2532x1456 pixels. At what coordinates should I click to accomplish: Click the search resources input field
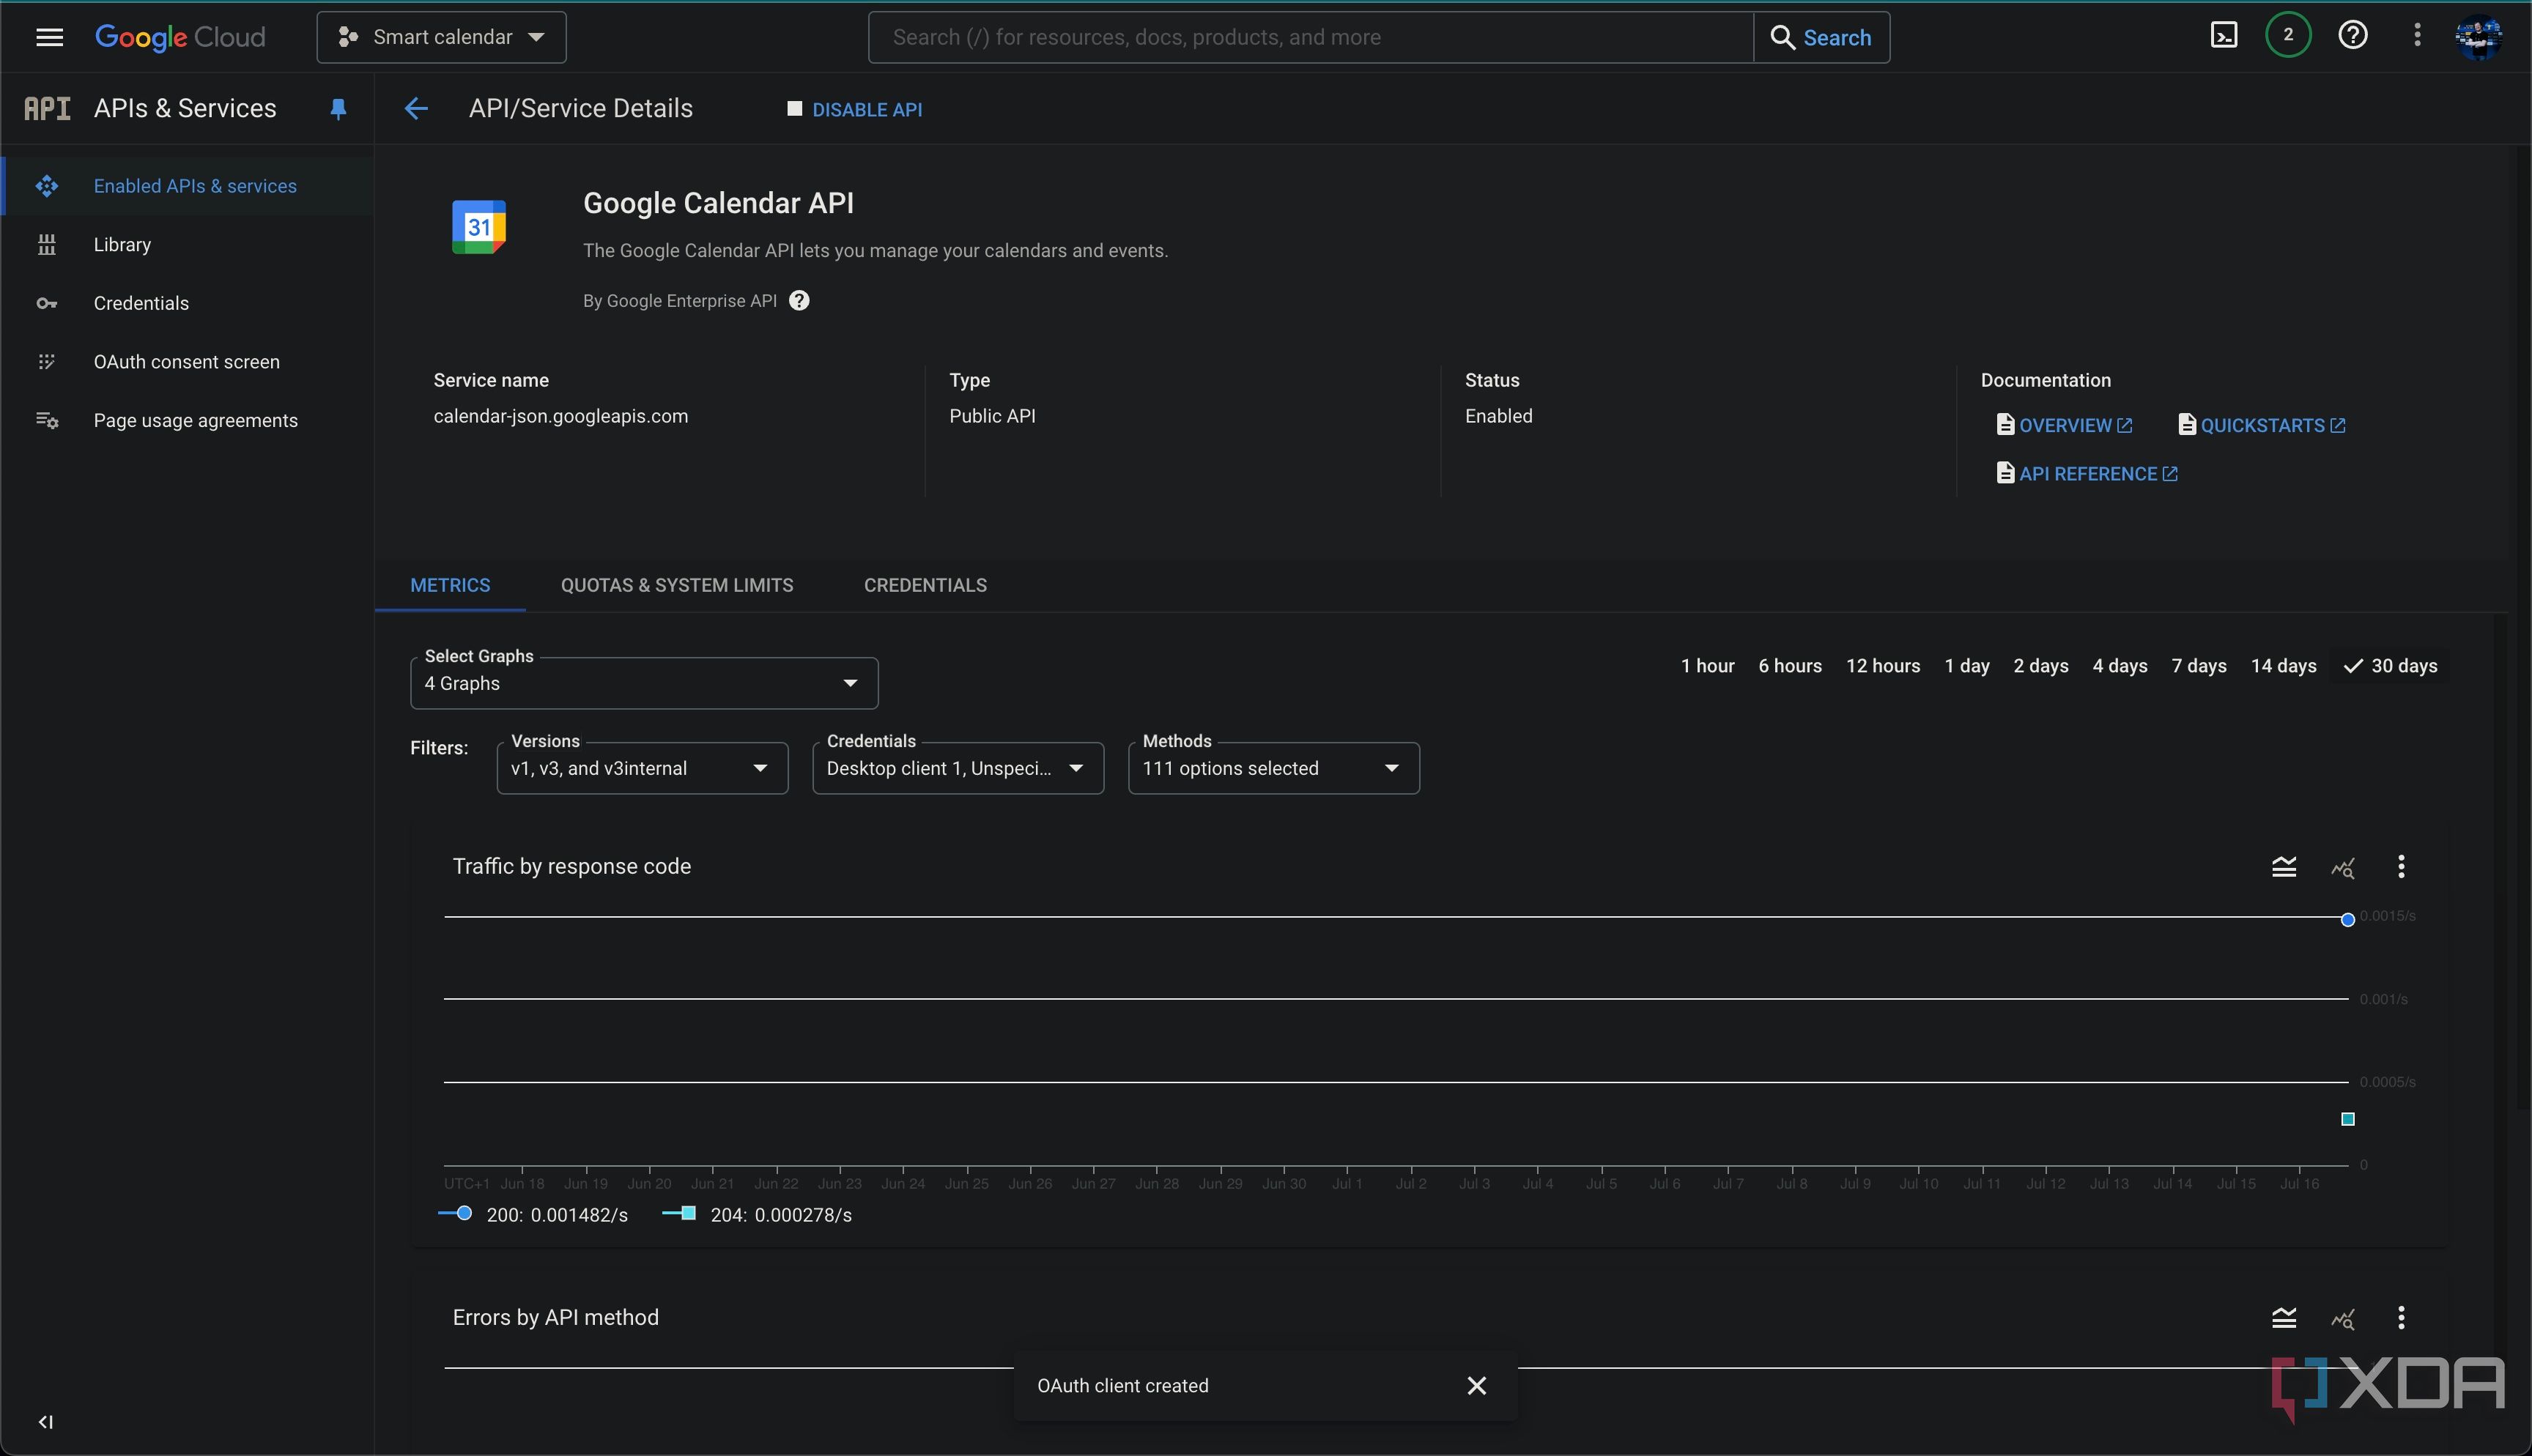coord(1310,37)
